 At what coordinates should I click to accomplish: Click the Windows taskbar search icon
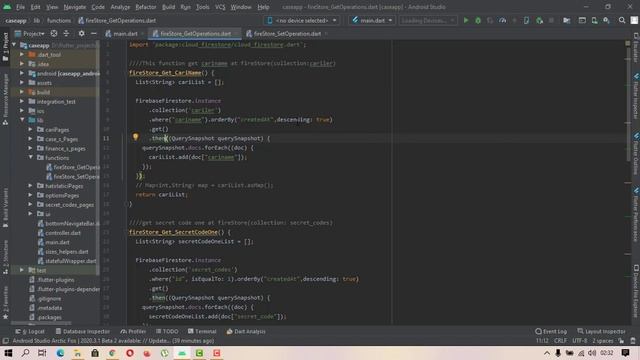tap(25, 353)
